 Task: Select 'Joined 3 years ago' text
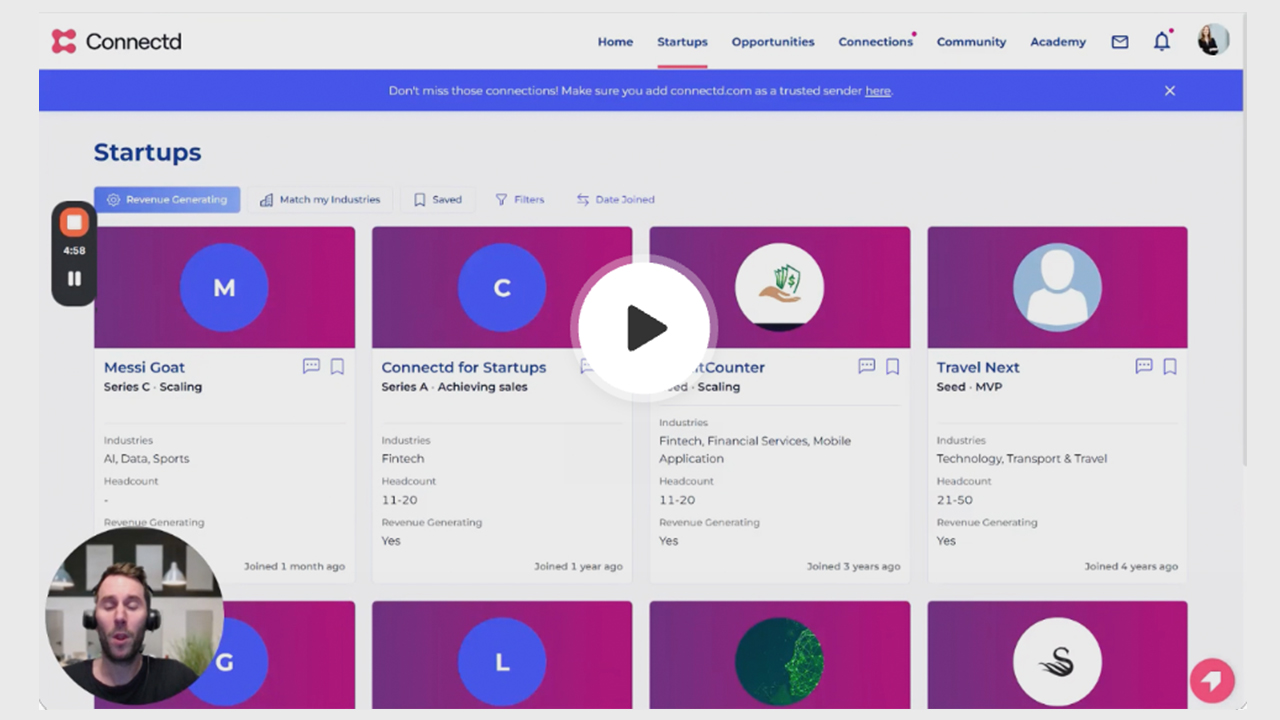(854, 566)
